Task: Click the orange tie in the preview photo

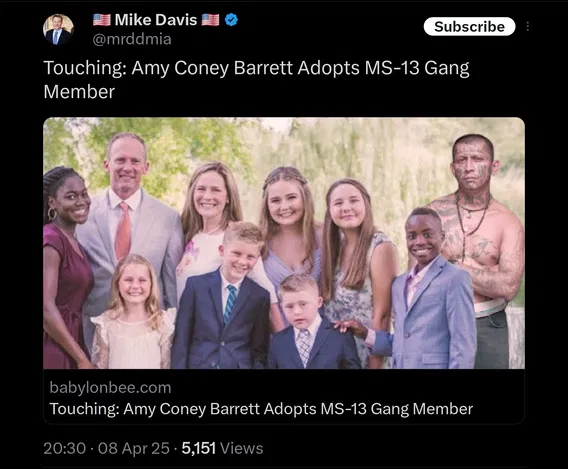Action: tap(123, 231)
